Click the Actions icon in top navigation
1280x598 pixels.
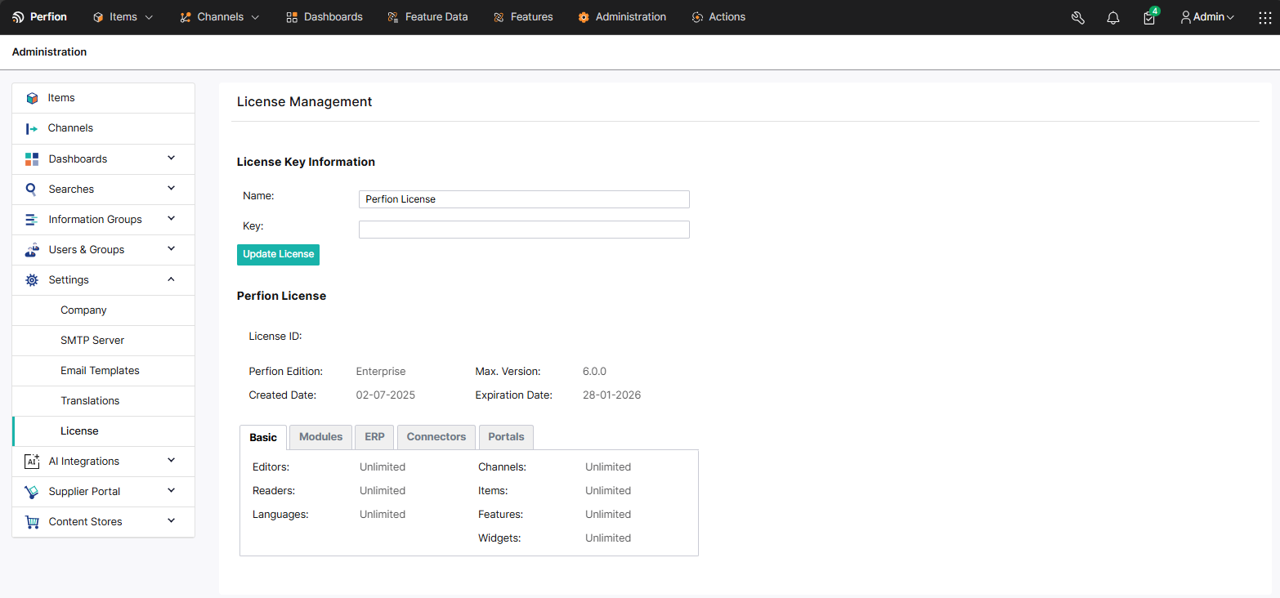pos(697,17)
